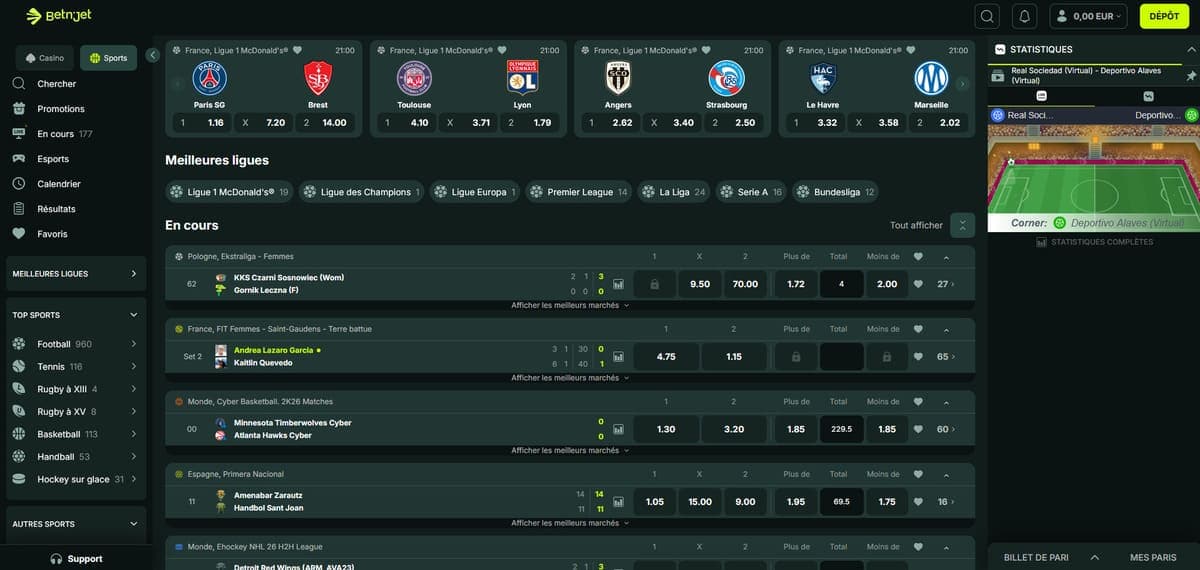Filter by the Premier League chip
This screenshot has width=1200, height=570.
578,192
